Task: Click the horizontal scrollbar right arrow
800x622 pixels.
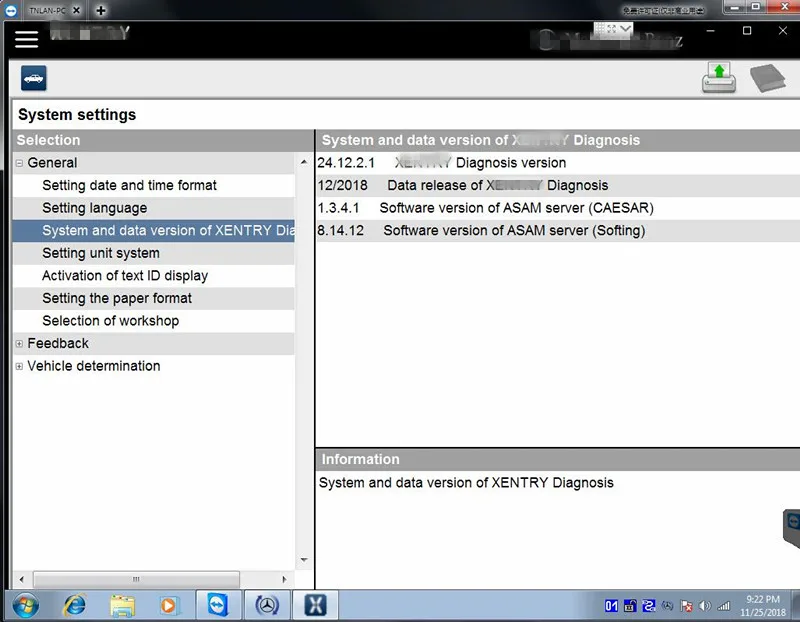Action: click(284, 579)
